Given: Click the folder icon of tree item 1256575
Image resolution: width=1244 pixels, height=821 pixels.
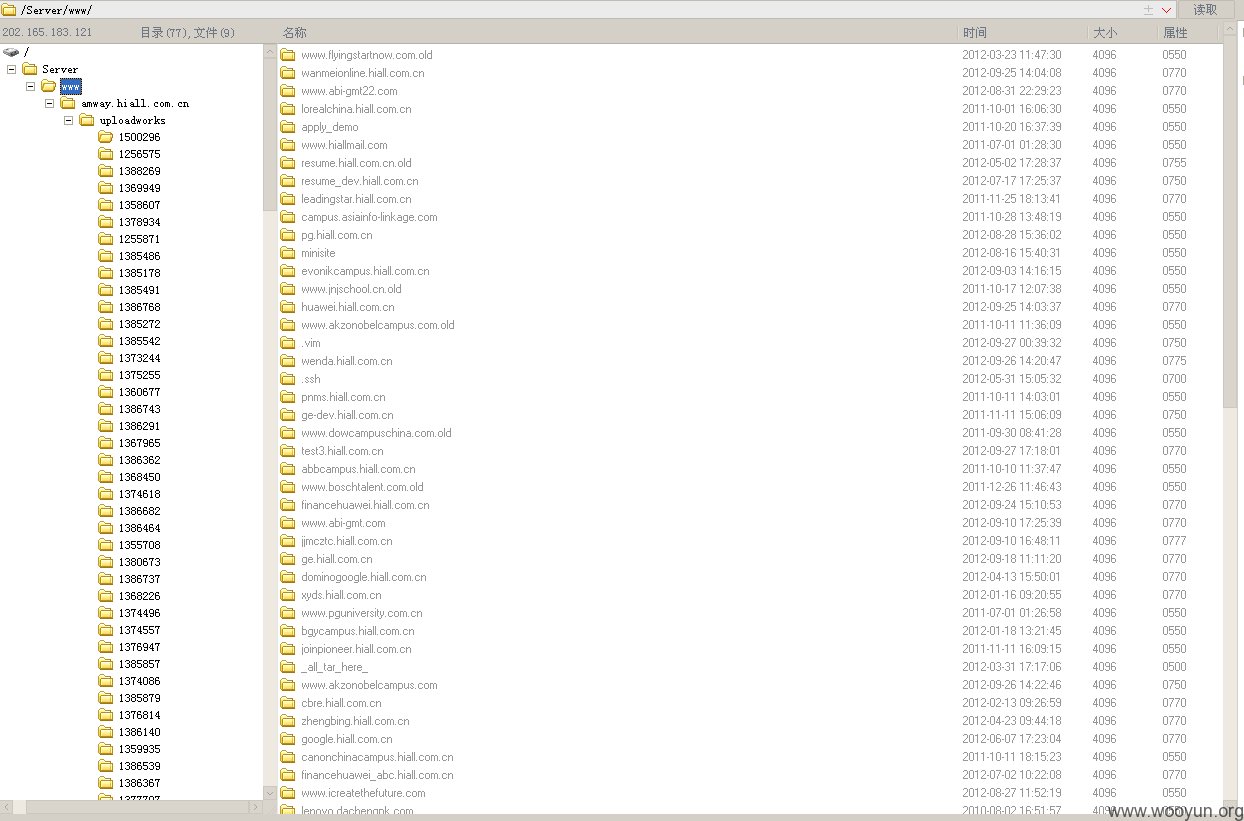Looking at the screenshot, I should click(106, 154).
